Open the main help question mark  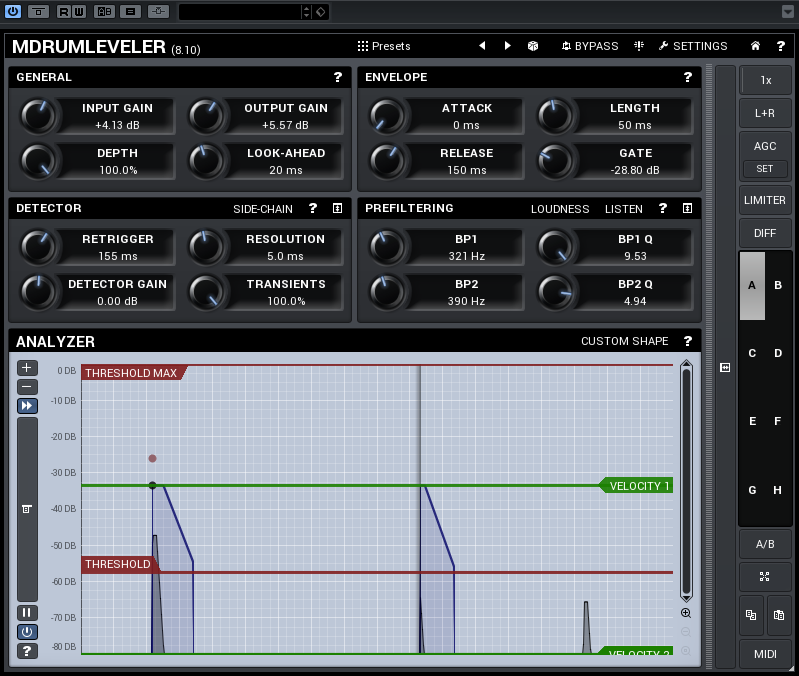(781, 46)
